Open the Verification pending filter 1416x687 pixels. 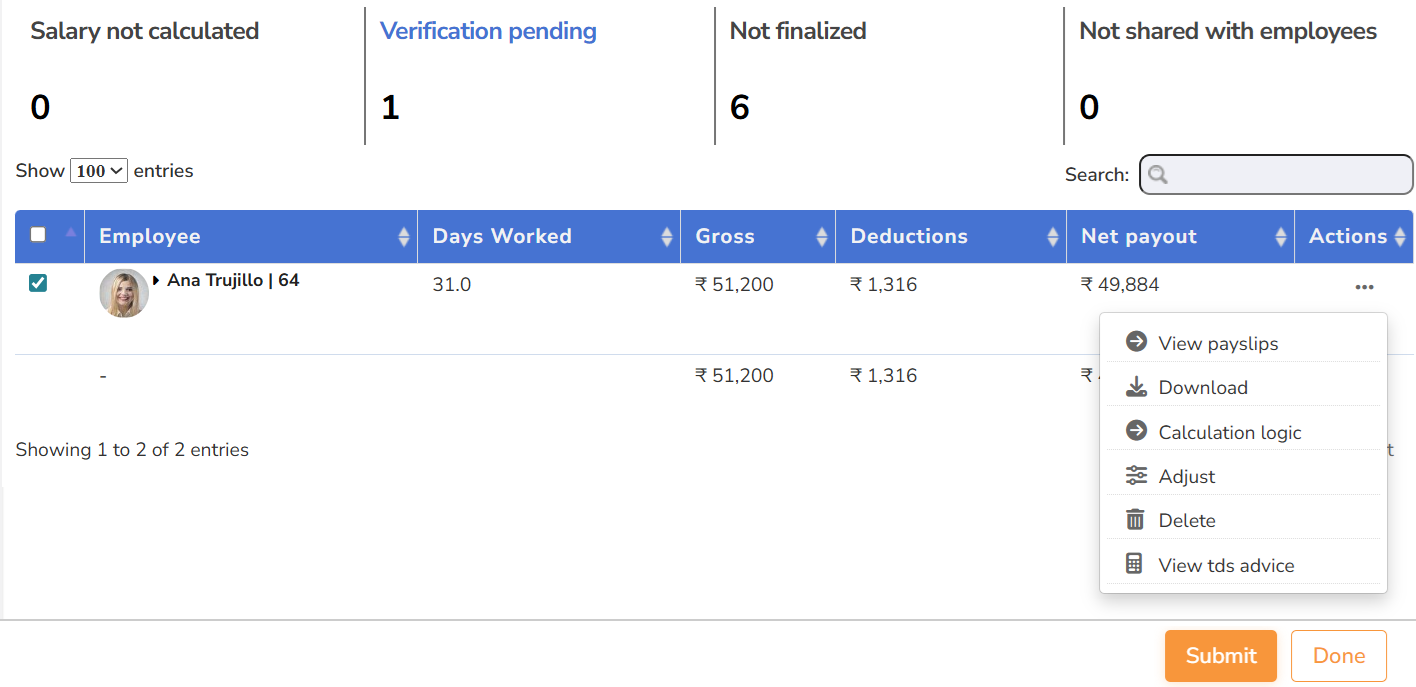488,31
